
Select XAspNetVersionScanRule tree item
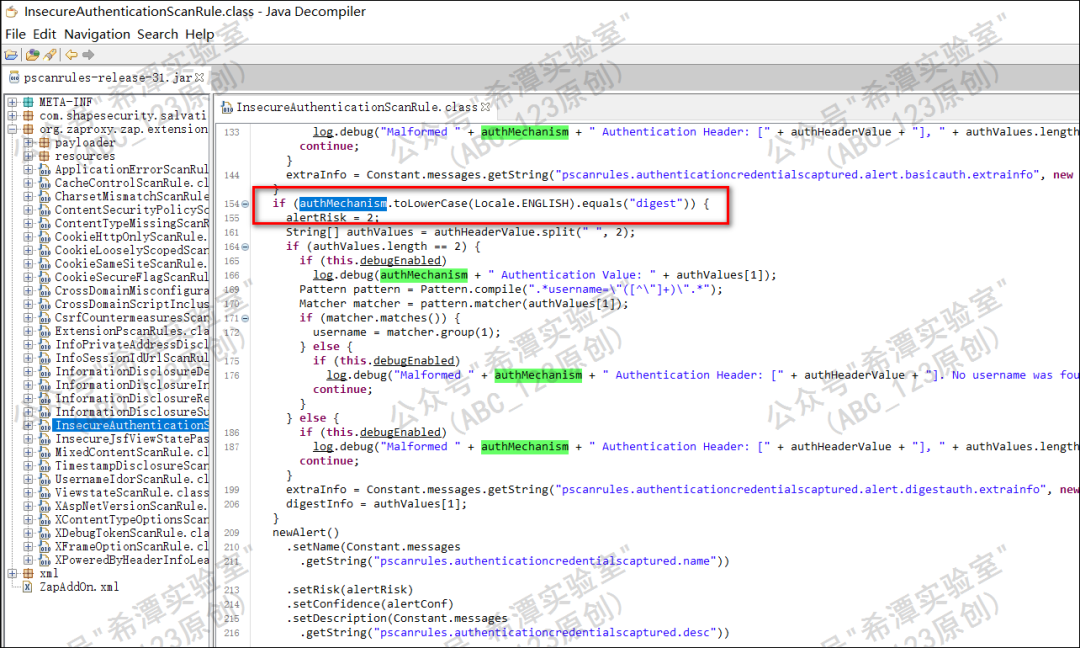tap(131, 506)
